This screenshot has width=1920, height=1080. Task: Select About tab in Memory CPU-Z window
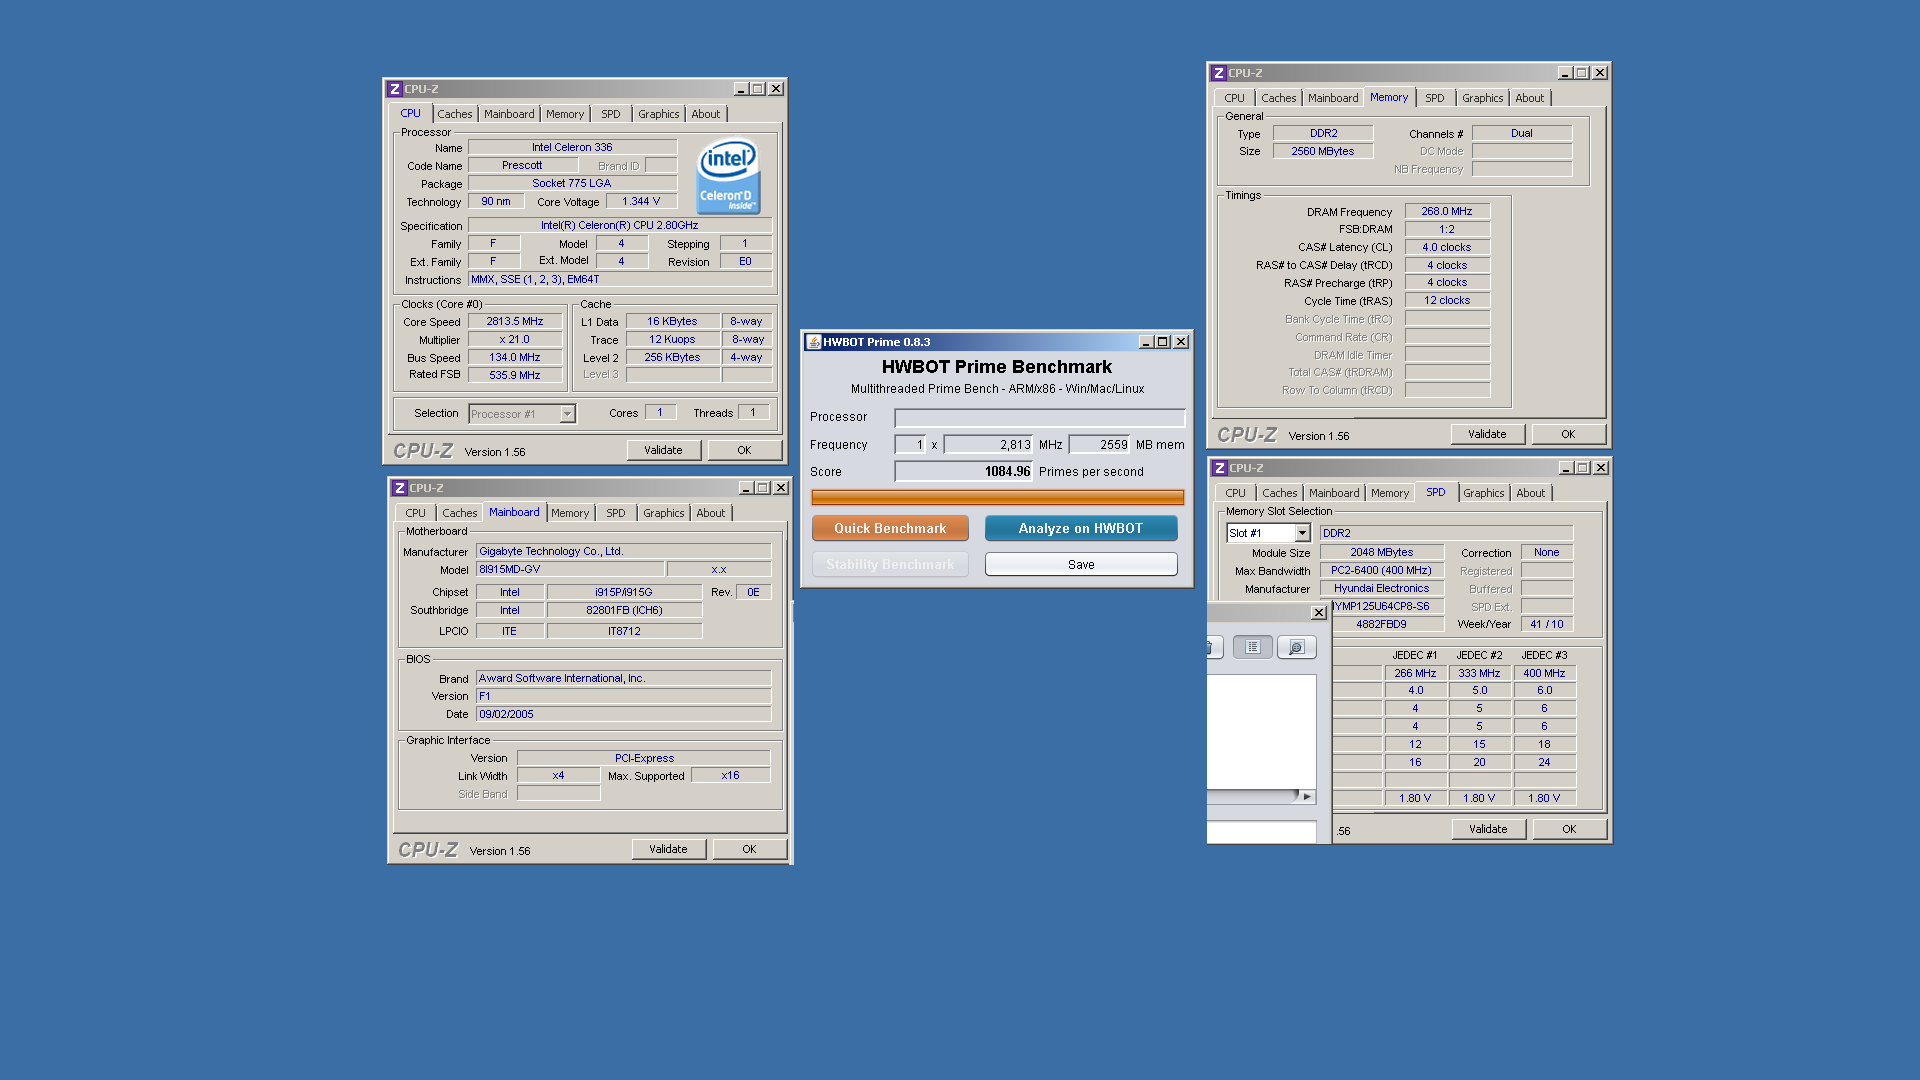coord(1530,98)
